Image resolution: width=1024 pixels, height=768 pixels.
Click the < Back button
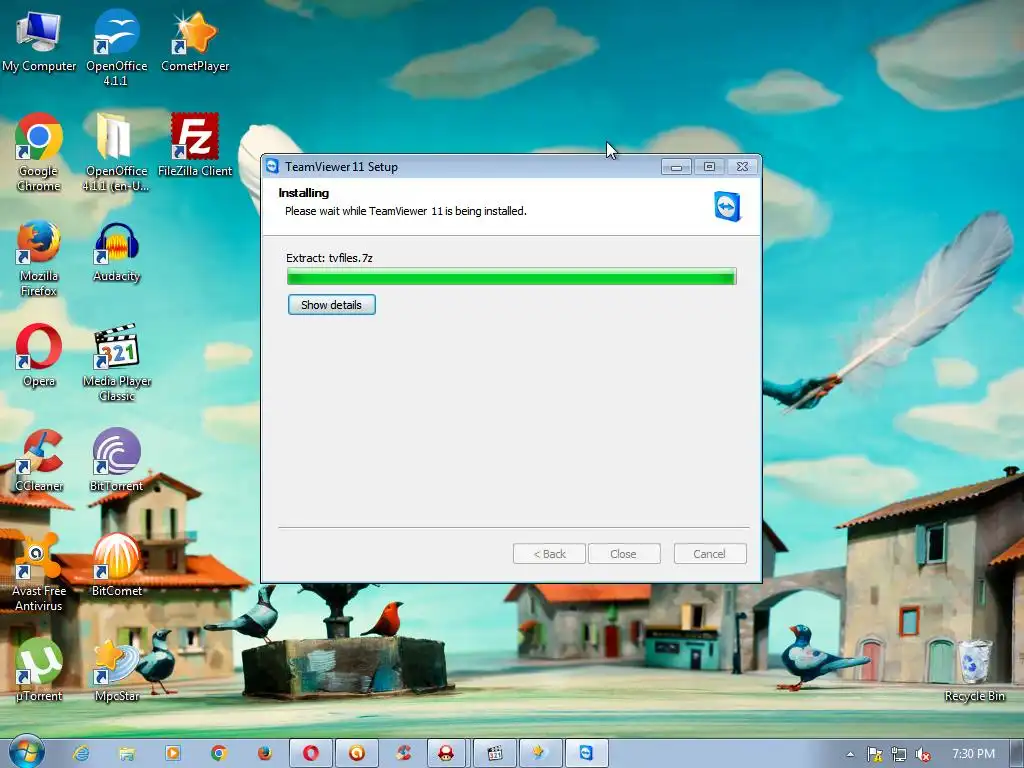549,554
